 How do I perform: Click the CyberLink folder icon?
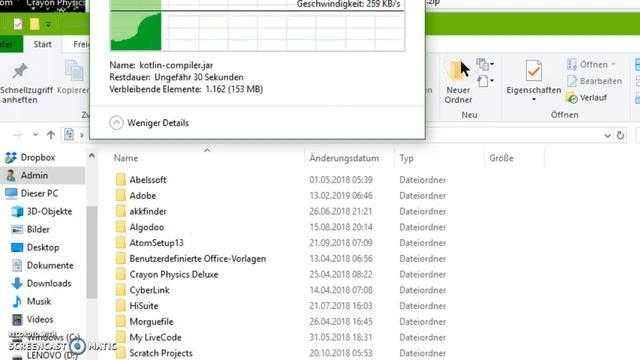pyautogui.click(x=120, y=290)
